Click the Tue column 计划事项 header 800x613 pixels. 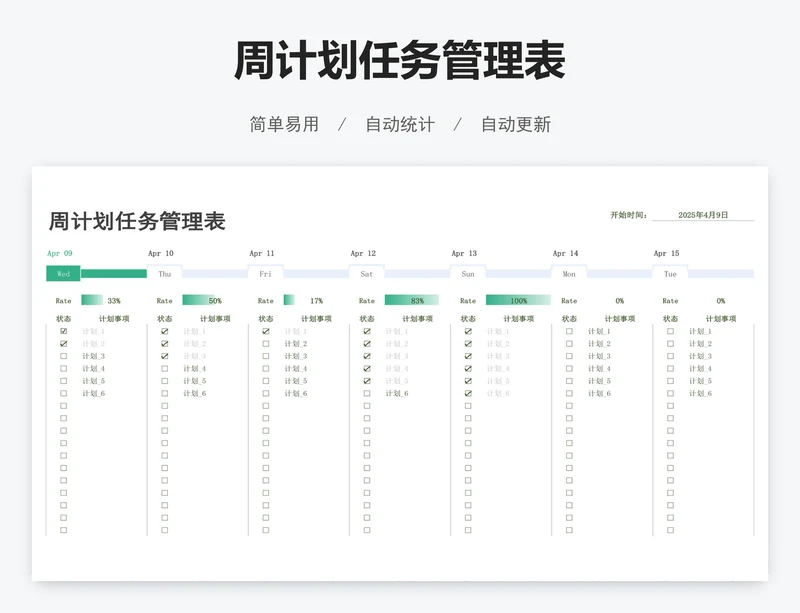pyautogui.click(x=721, y=318)
